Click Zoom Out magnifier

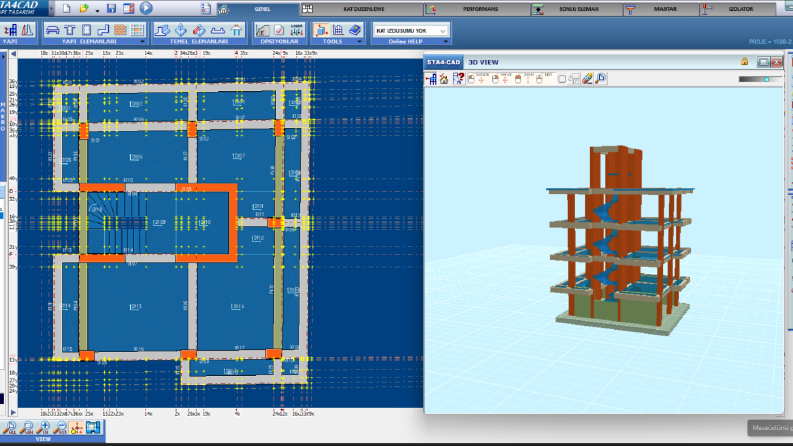pyautogui.click(x=60, y=428)
